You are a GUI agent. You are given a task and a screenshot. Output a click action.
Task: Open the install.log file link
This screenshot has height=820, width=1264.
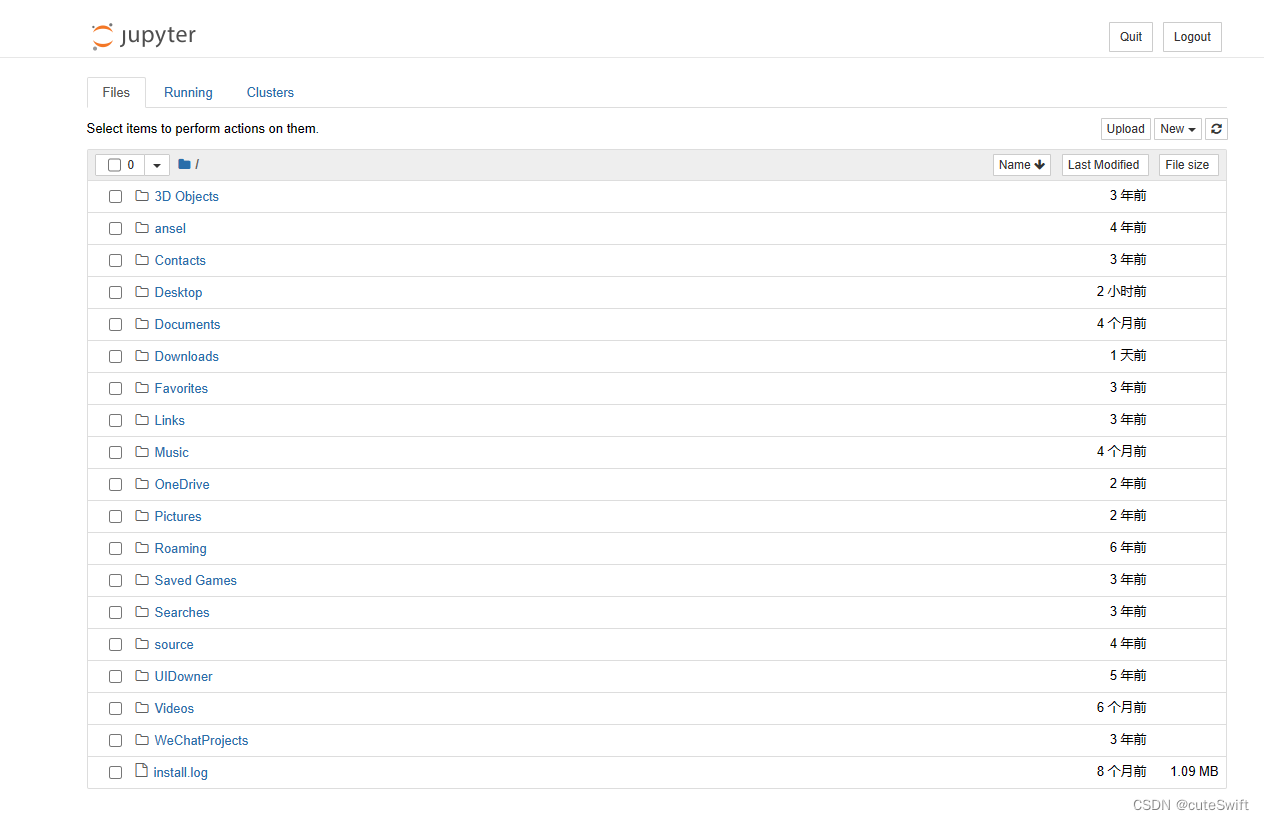(181, 772)
